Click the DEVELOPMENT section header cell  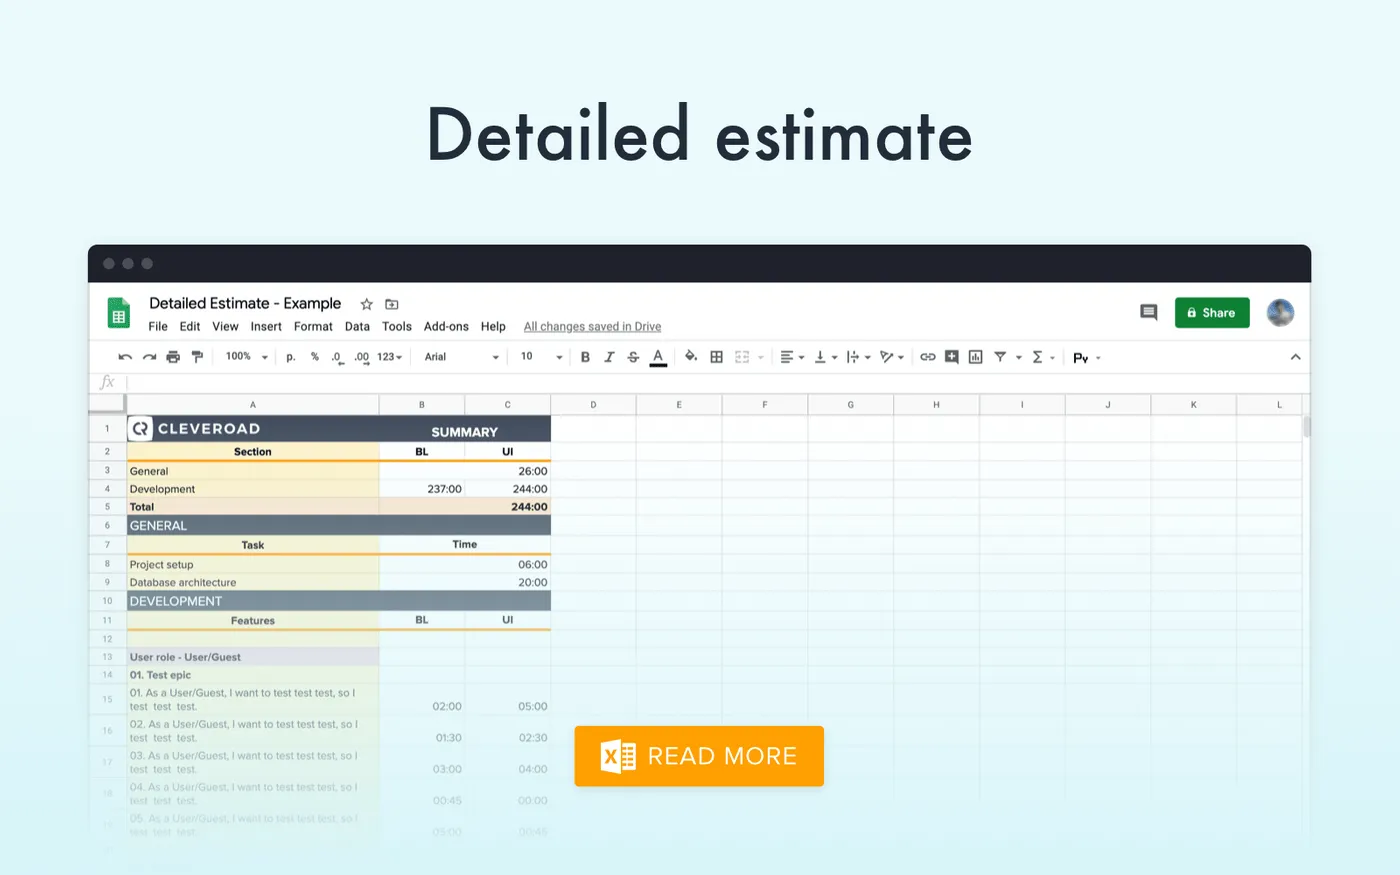[x=339, y=601]
